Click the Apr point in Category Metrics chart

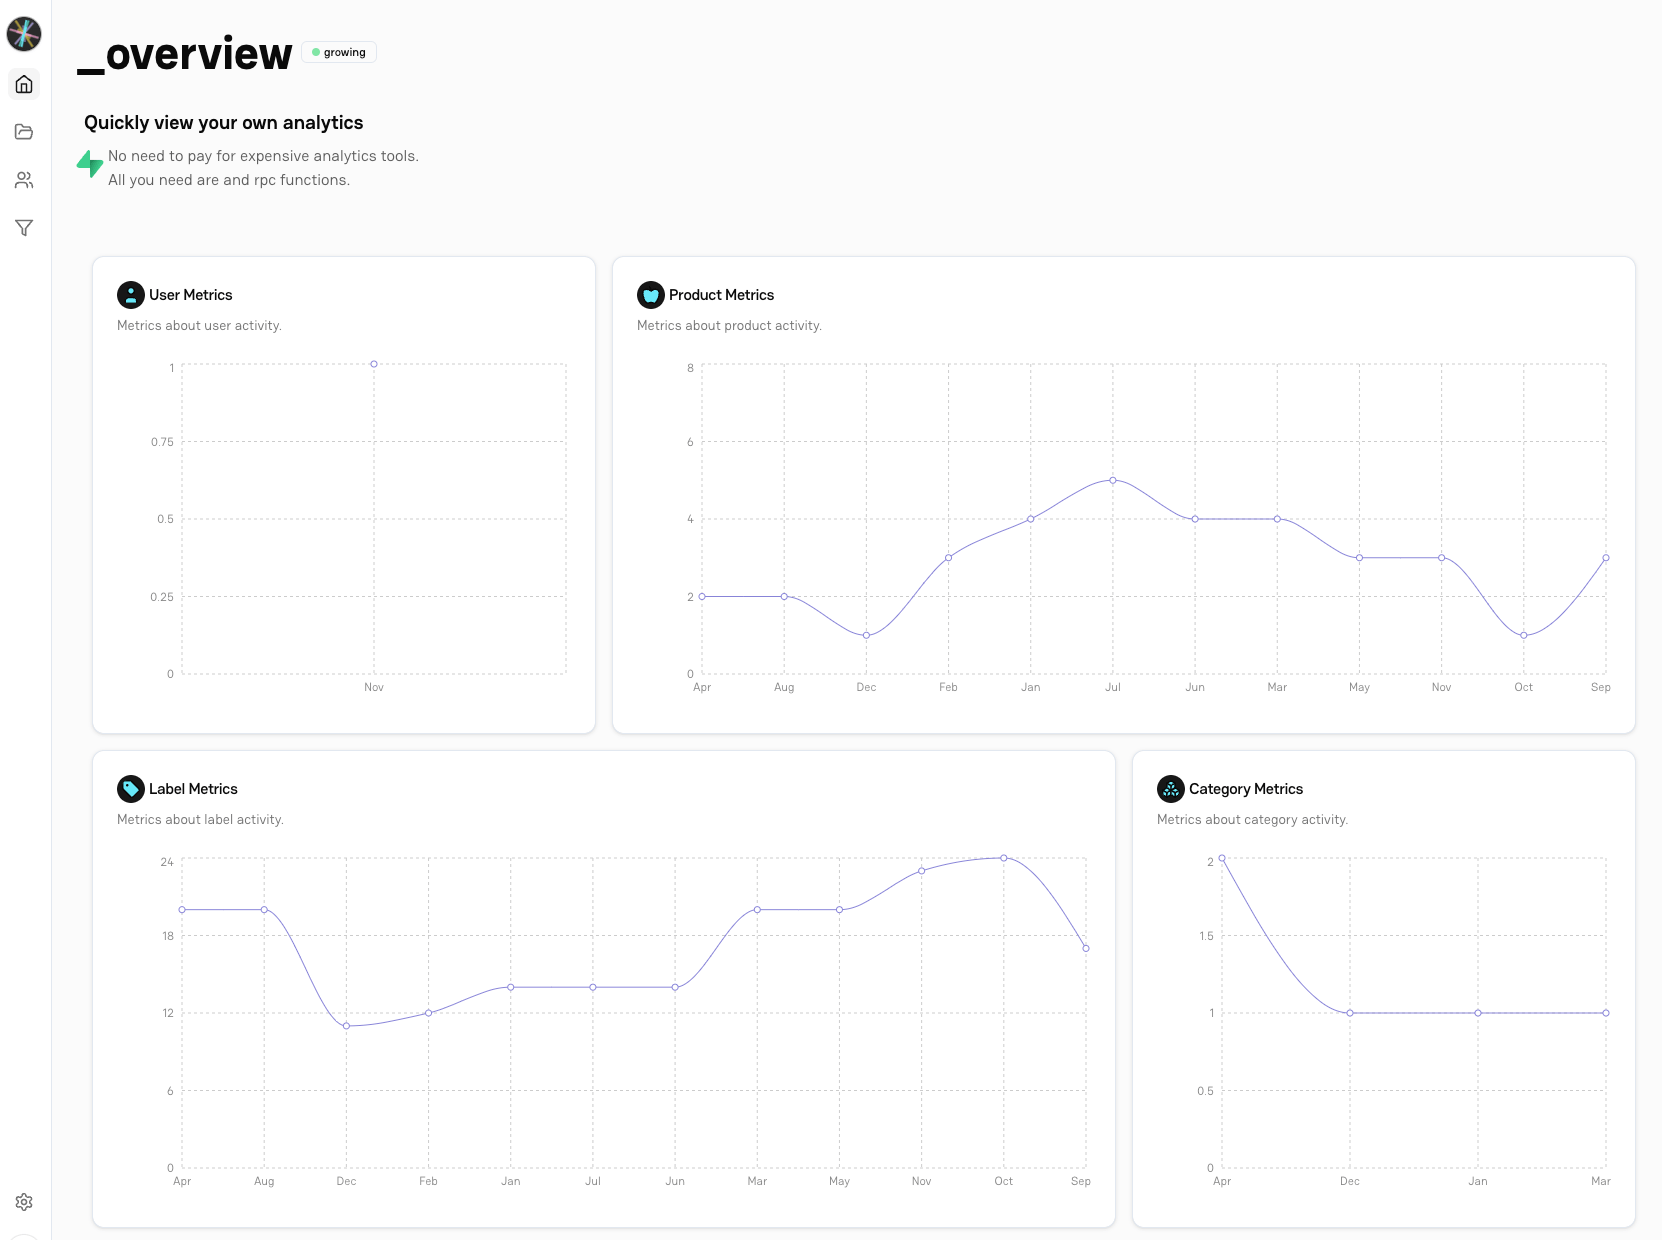1222,857
